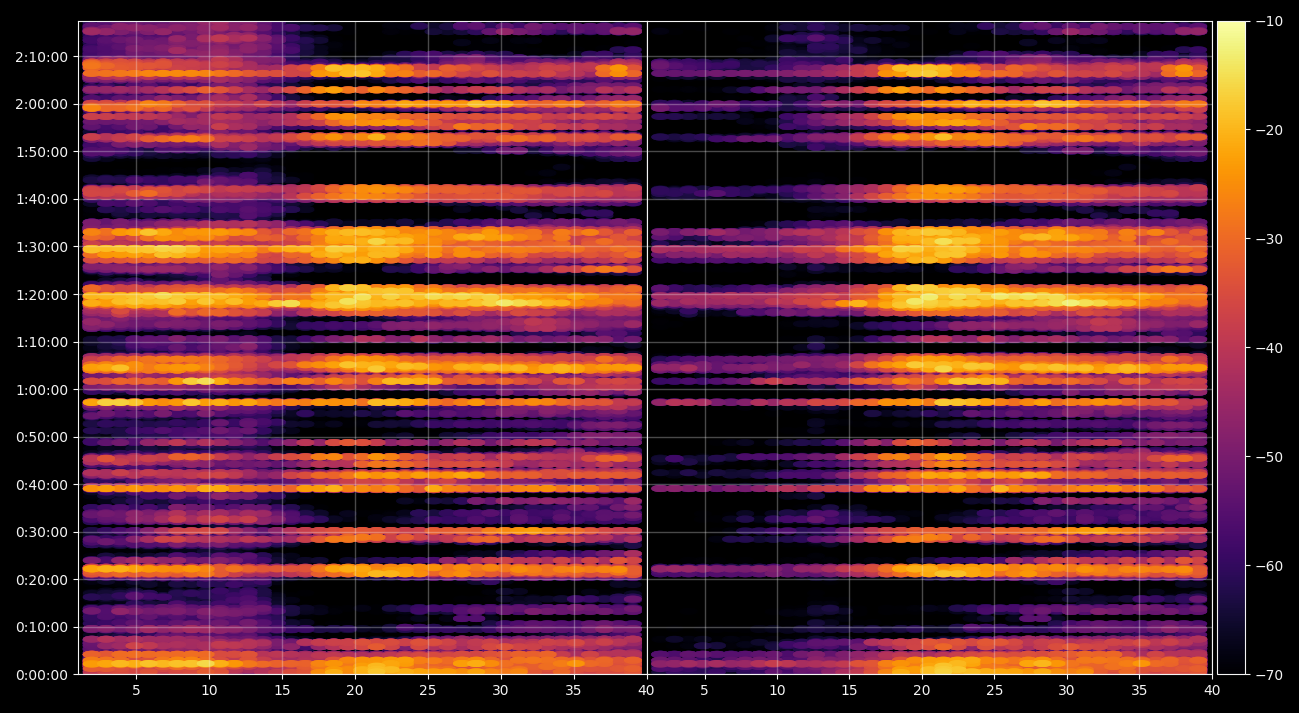Click the −60 colorbar tick label
The image size is (1299, 713).
(x=1270, y=566)
